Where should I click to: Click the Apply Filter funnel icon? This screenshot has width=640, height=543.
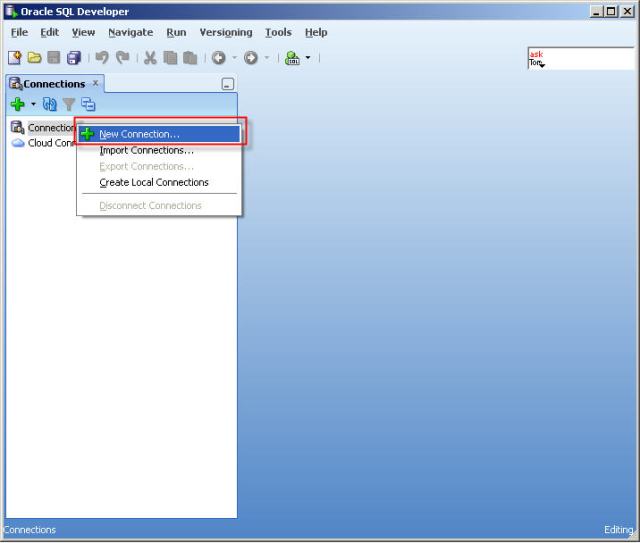point(69,105)
